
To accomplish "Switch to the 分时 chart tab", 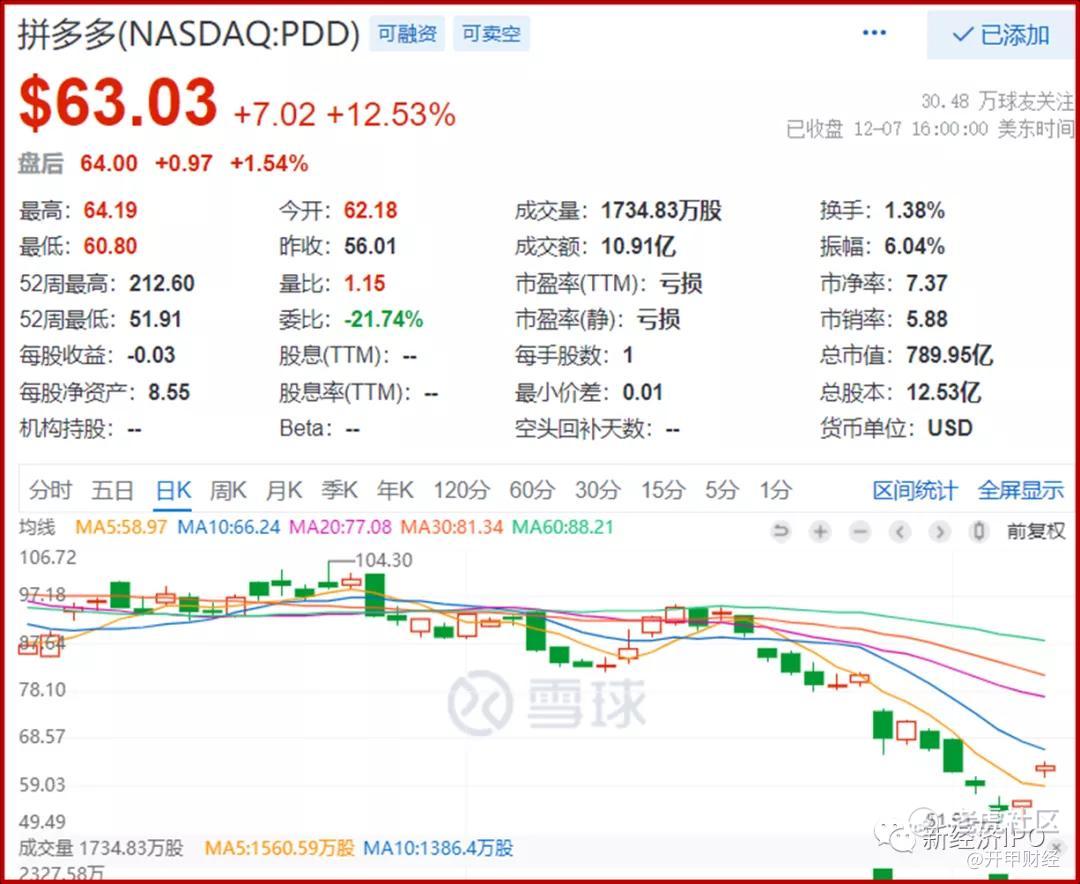I will [x=50, y=491].
